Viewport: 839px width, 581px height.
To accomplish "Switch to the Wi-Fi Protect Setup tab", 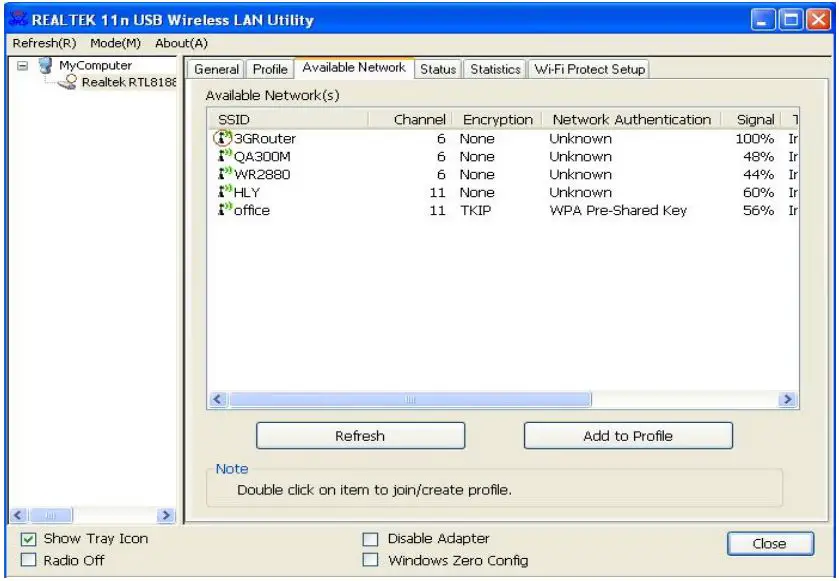I will pos(590,69).
